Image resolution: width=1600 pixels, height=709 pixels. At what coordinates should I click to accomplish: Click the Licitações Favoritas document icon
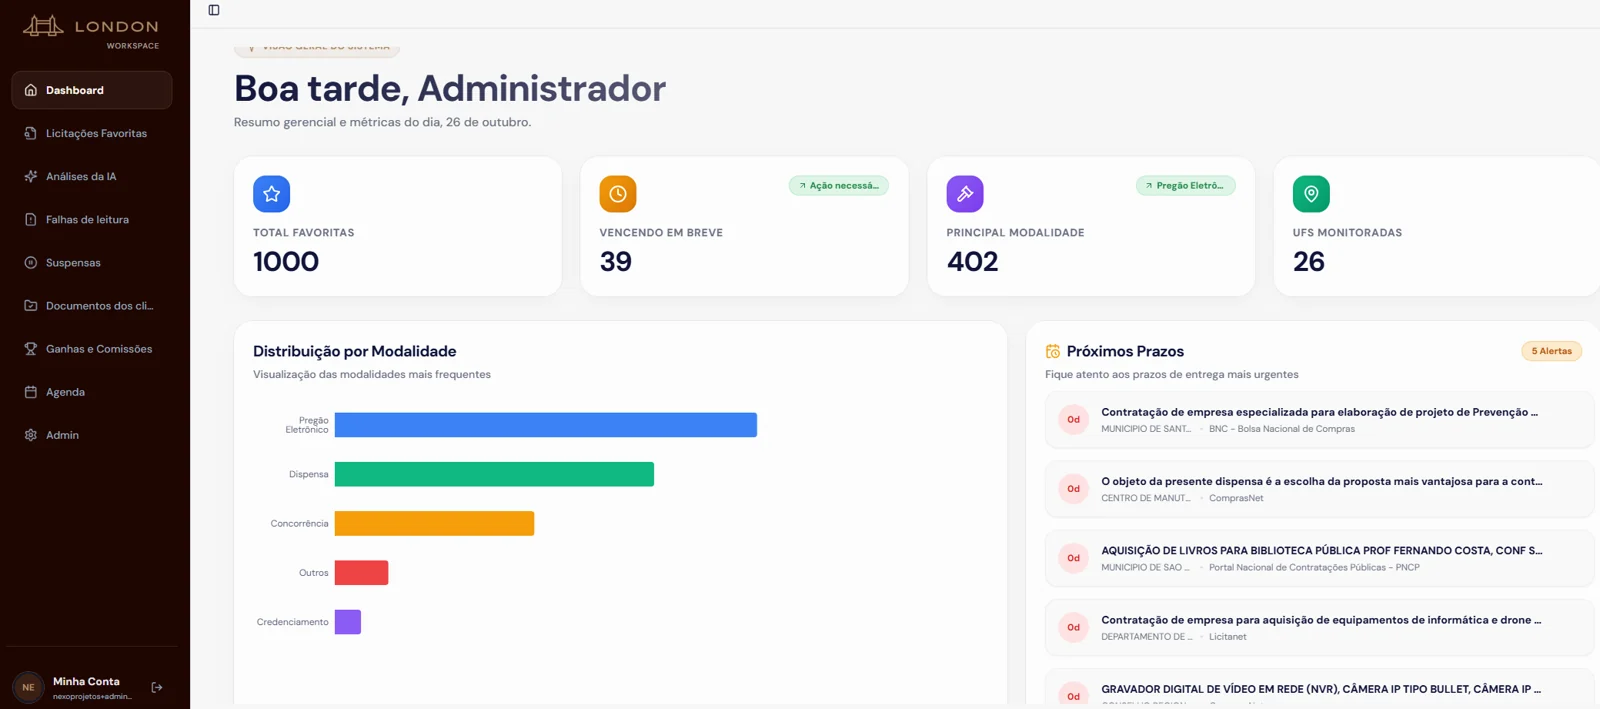pyautogui.click(x=31, y=133)
